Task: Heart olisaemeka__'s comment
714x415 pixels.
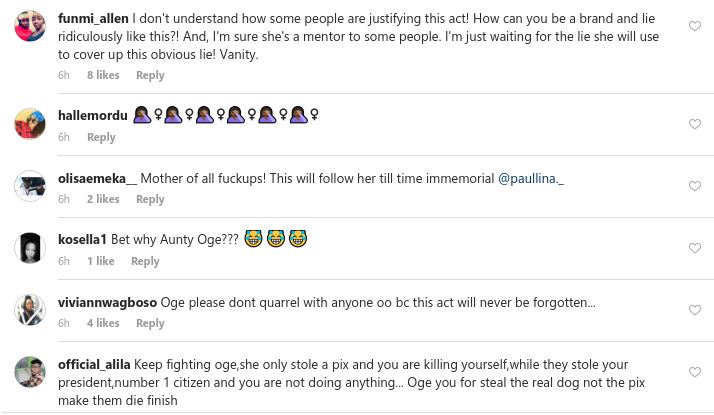Action: (695, 187)
